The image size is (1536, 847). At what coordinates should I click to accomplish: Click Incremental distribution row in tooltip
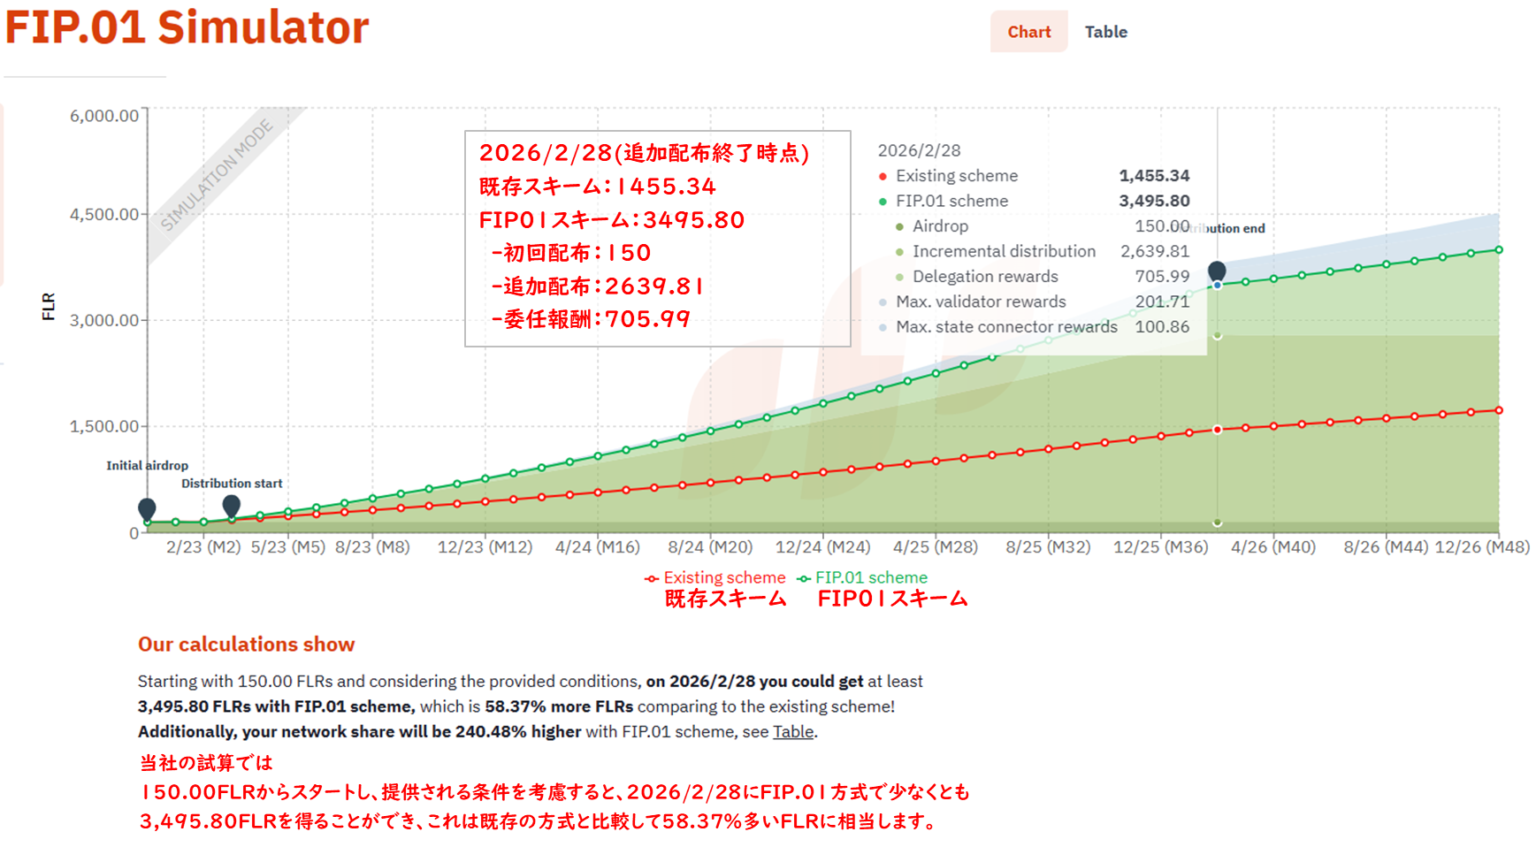pos(1003,252)
